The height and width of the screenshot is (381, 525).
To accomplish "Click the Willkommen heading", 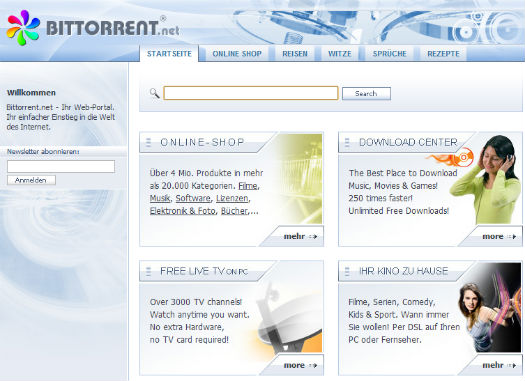I will click(31, 93).
